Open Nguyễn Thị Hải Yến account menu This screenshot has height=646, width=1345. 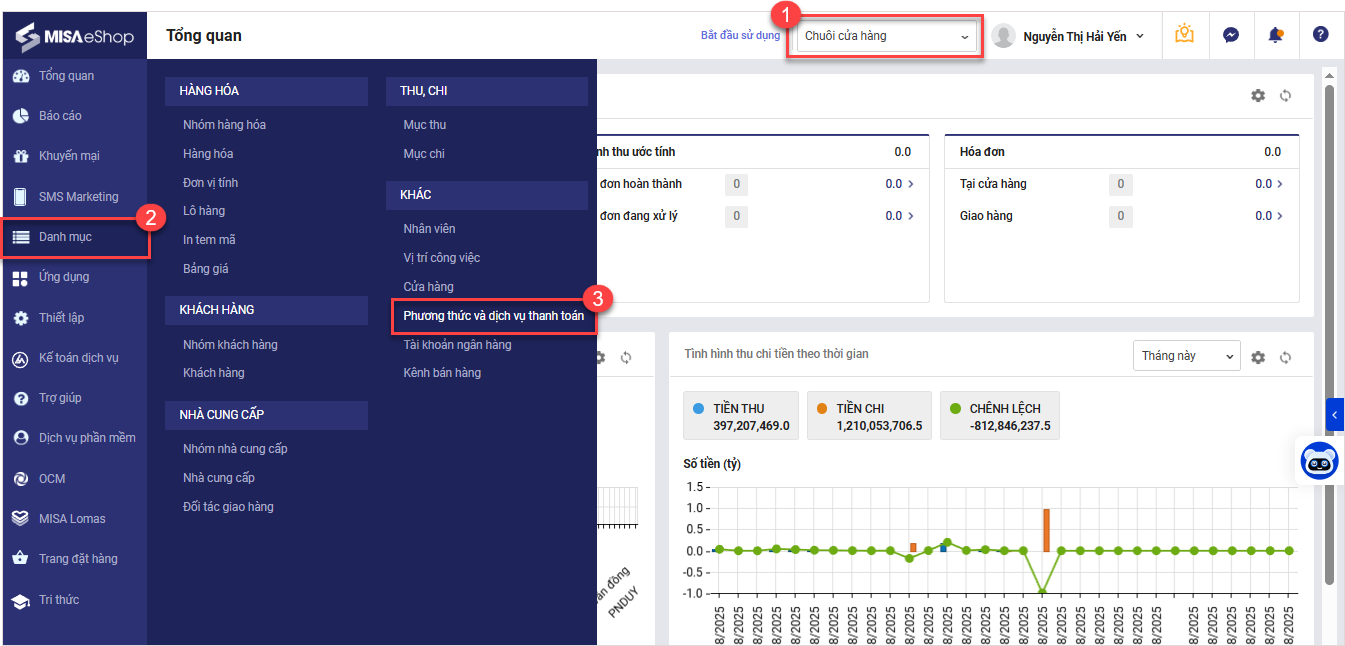pyautogui.click(x=1072, y=37)
